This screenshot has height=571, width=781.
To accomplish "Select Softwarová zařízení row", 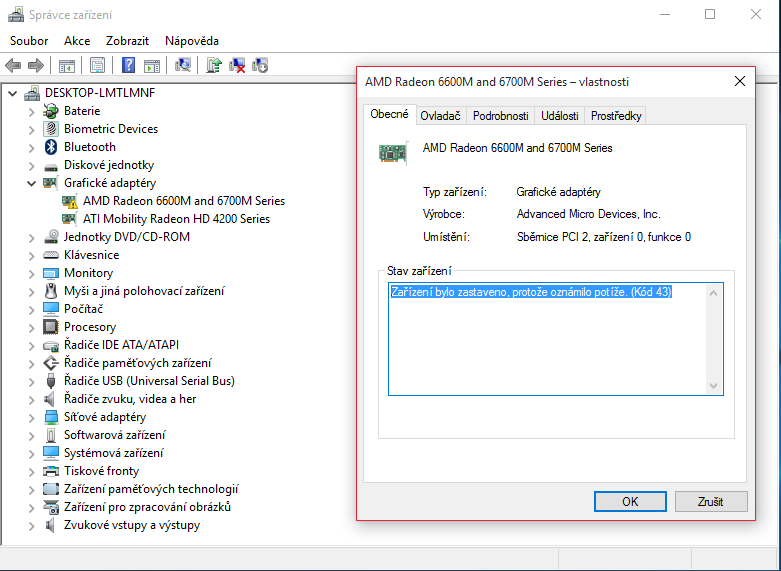I will (114, 435).
